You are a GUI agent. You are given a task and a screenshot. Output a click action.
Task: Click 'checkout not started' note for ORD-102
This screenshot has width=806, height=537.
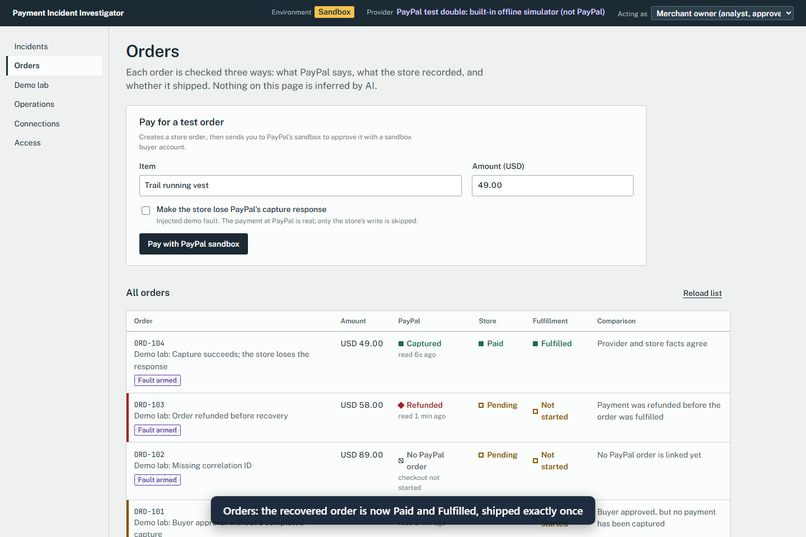click(x=418, y=483)
